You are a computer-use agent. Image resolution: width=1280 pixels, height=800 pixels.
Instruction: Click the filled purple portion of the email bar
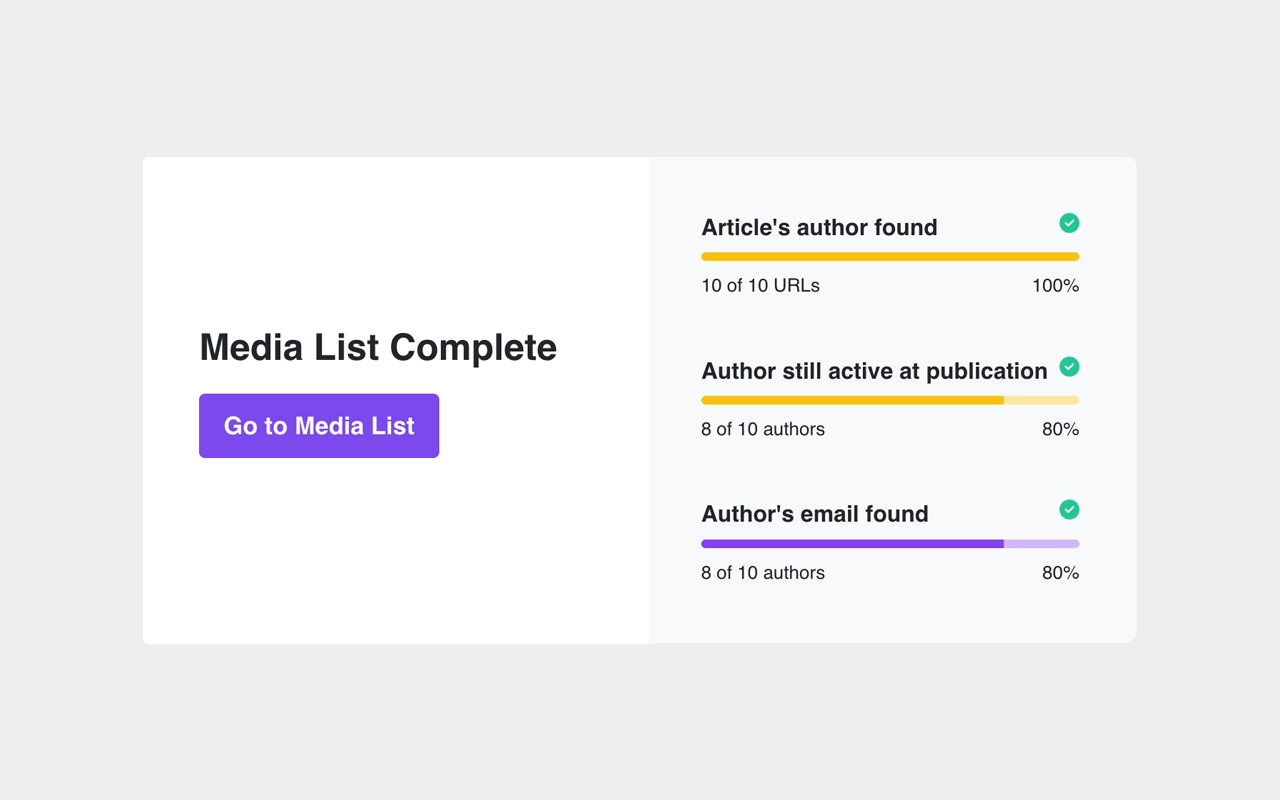[852, 544]
